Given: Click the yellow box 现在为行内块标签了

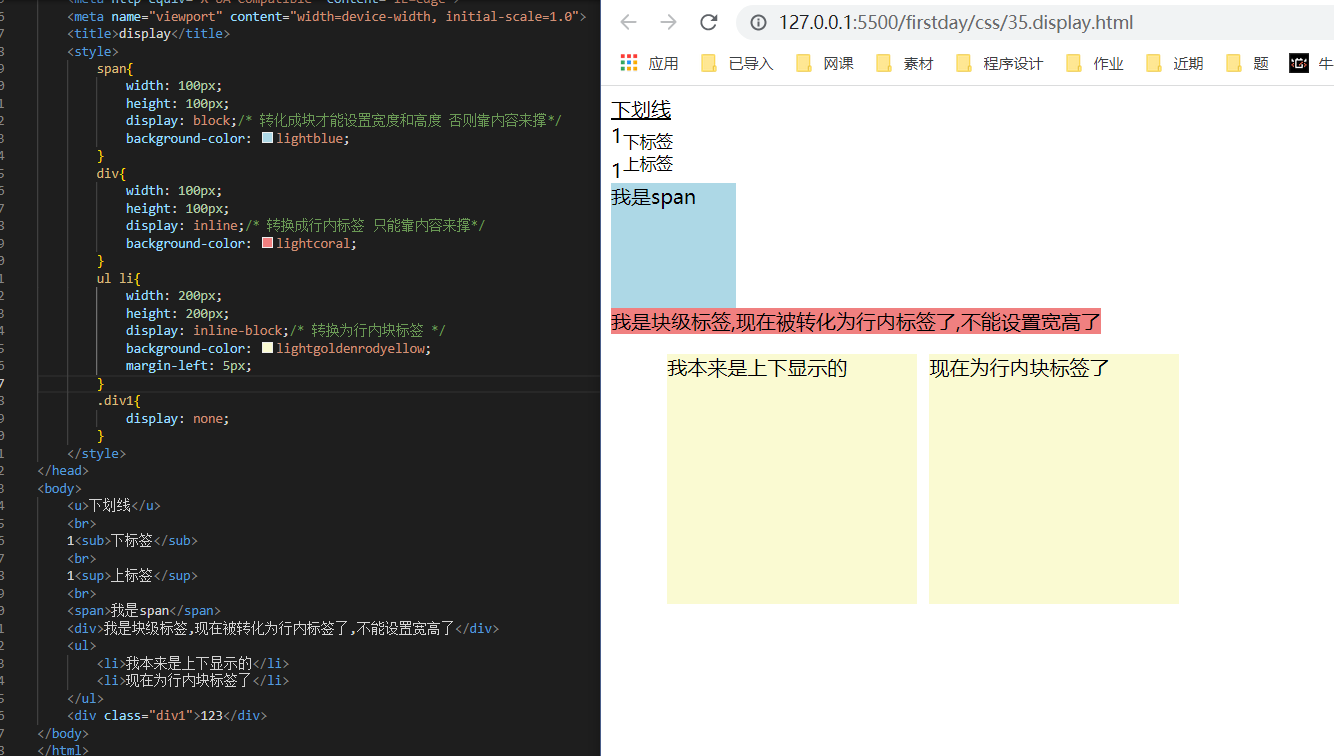Looking at the screenshot, I should 1054,479.
